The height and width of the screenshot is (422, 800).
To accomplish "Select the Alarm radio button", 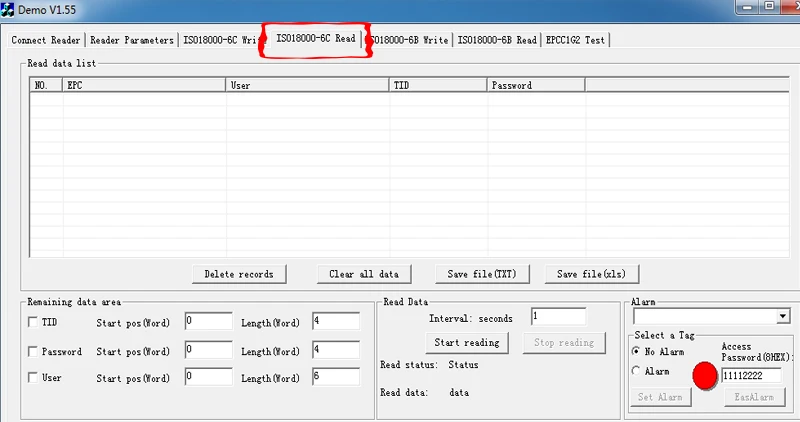I will (x=636, y=371).
